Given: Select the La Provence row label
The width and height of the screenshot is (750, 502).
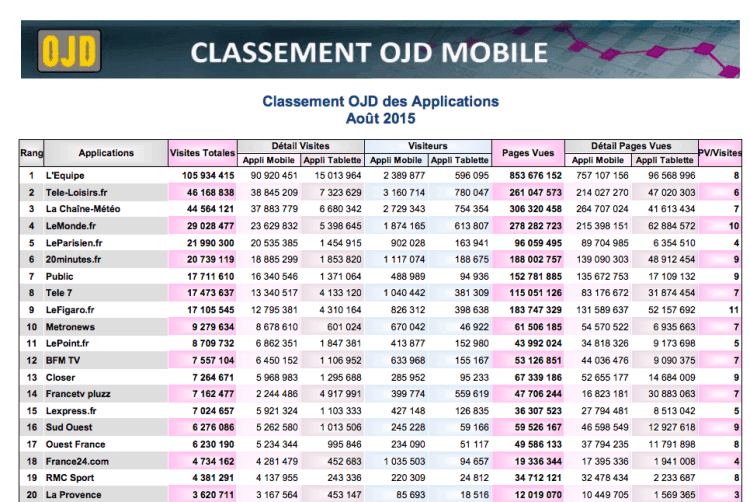Looking at the screenshot, I should (73, 495).
